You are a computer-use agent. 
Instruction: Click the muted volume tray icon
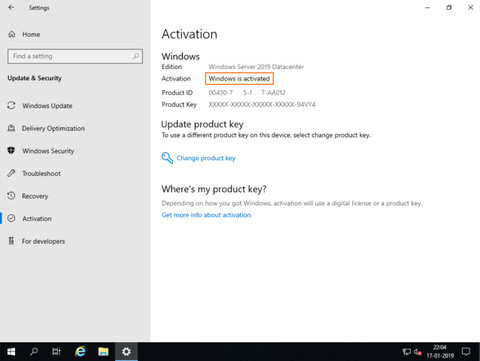tap(418, 352)
